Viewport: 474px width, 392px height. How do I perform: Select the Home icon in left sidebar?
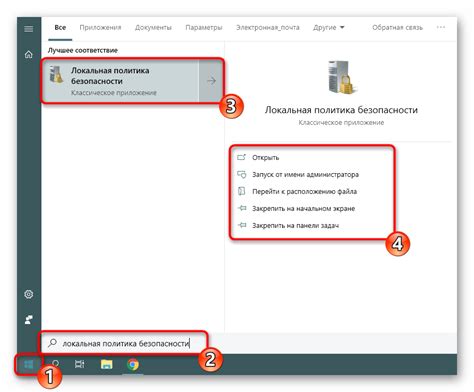click(x=29, y=54)
